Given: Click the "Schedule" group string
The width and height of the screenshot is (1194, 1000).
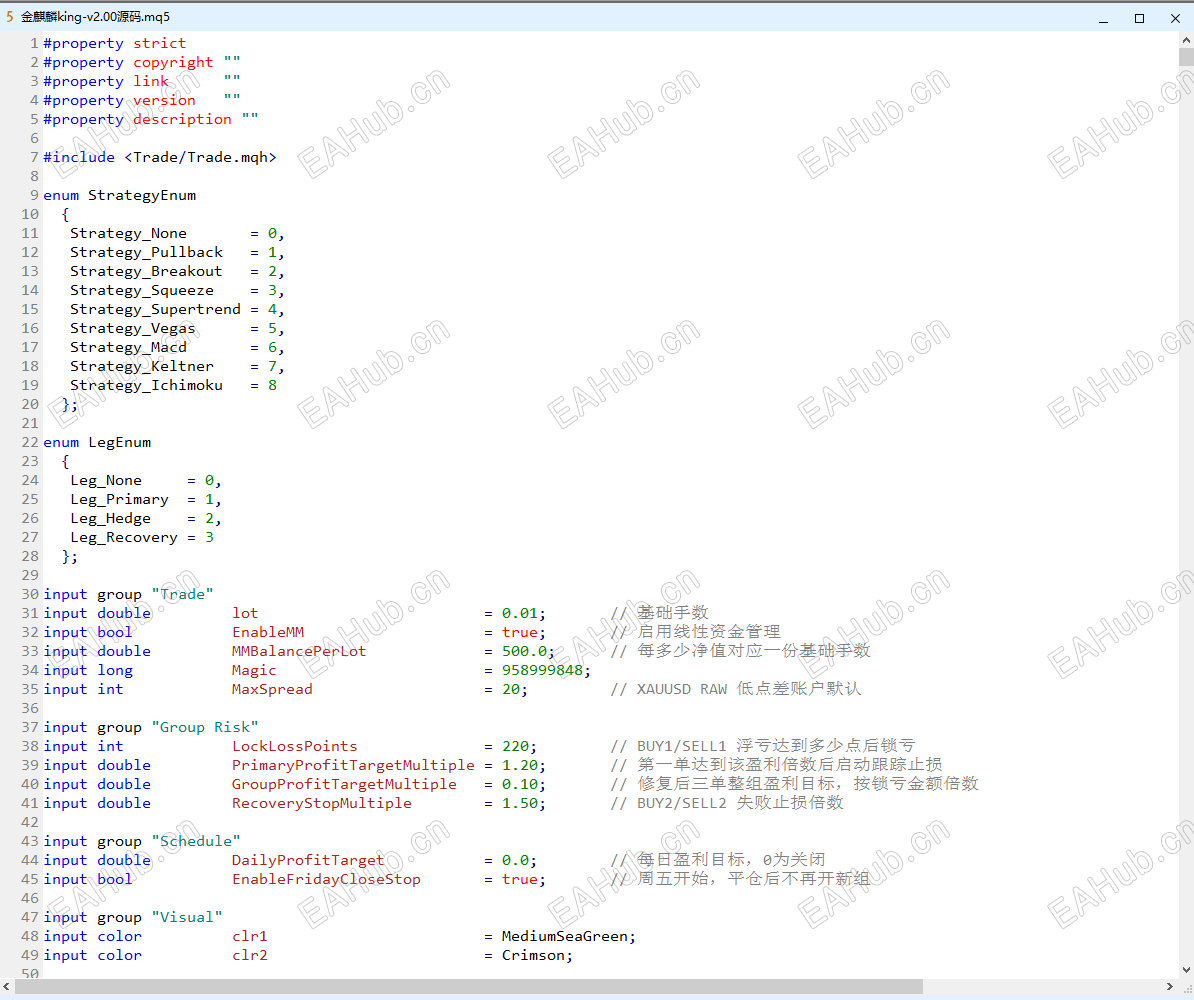Looking at the screenshot, I should (196, 842).
